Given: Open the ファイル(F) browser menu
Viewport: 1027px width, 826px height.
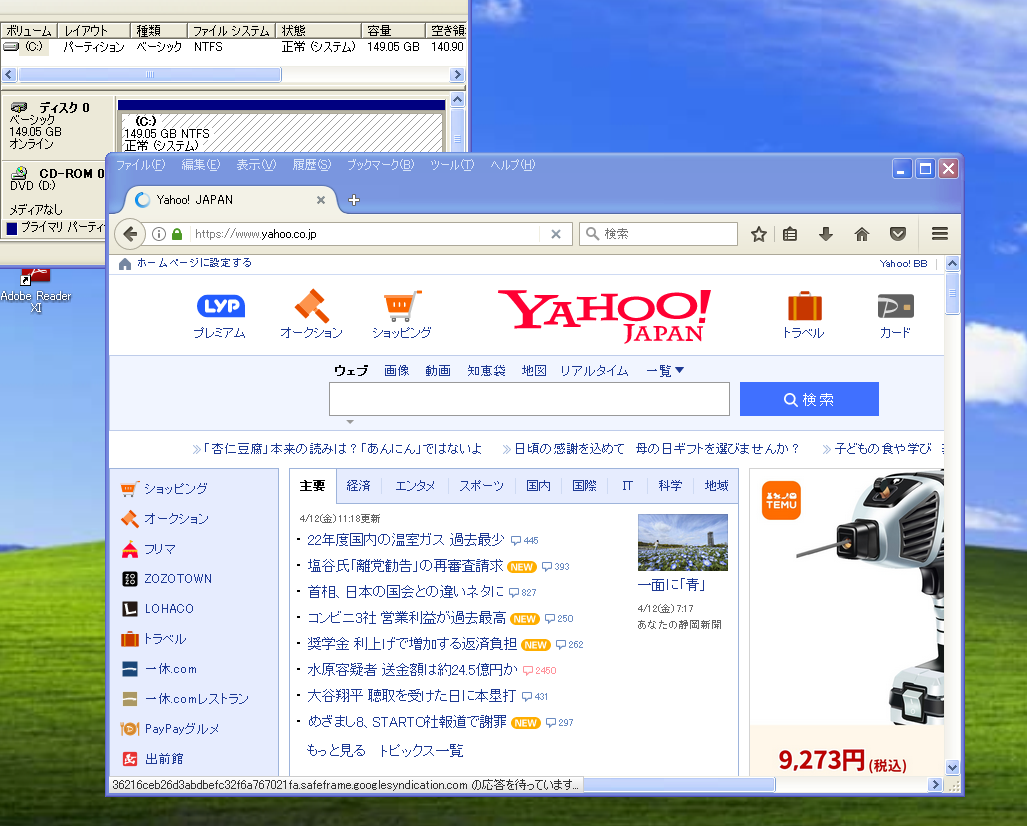Looking at the screenshot, I should click(x=140, y=165).
